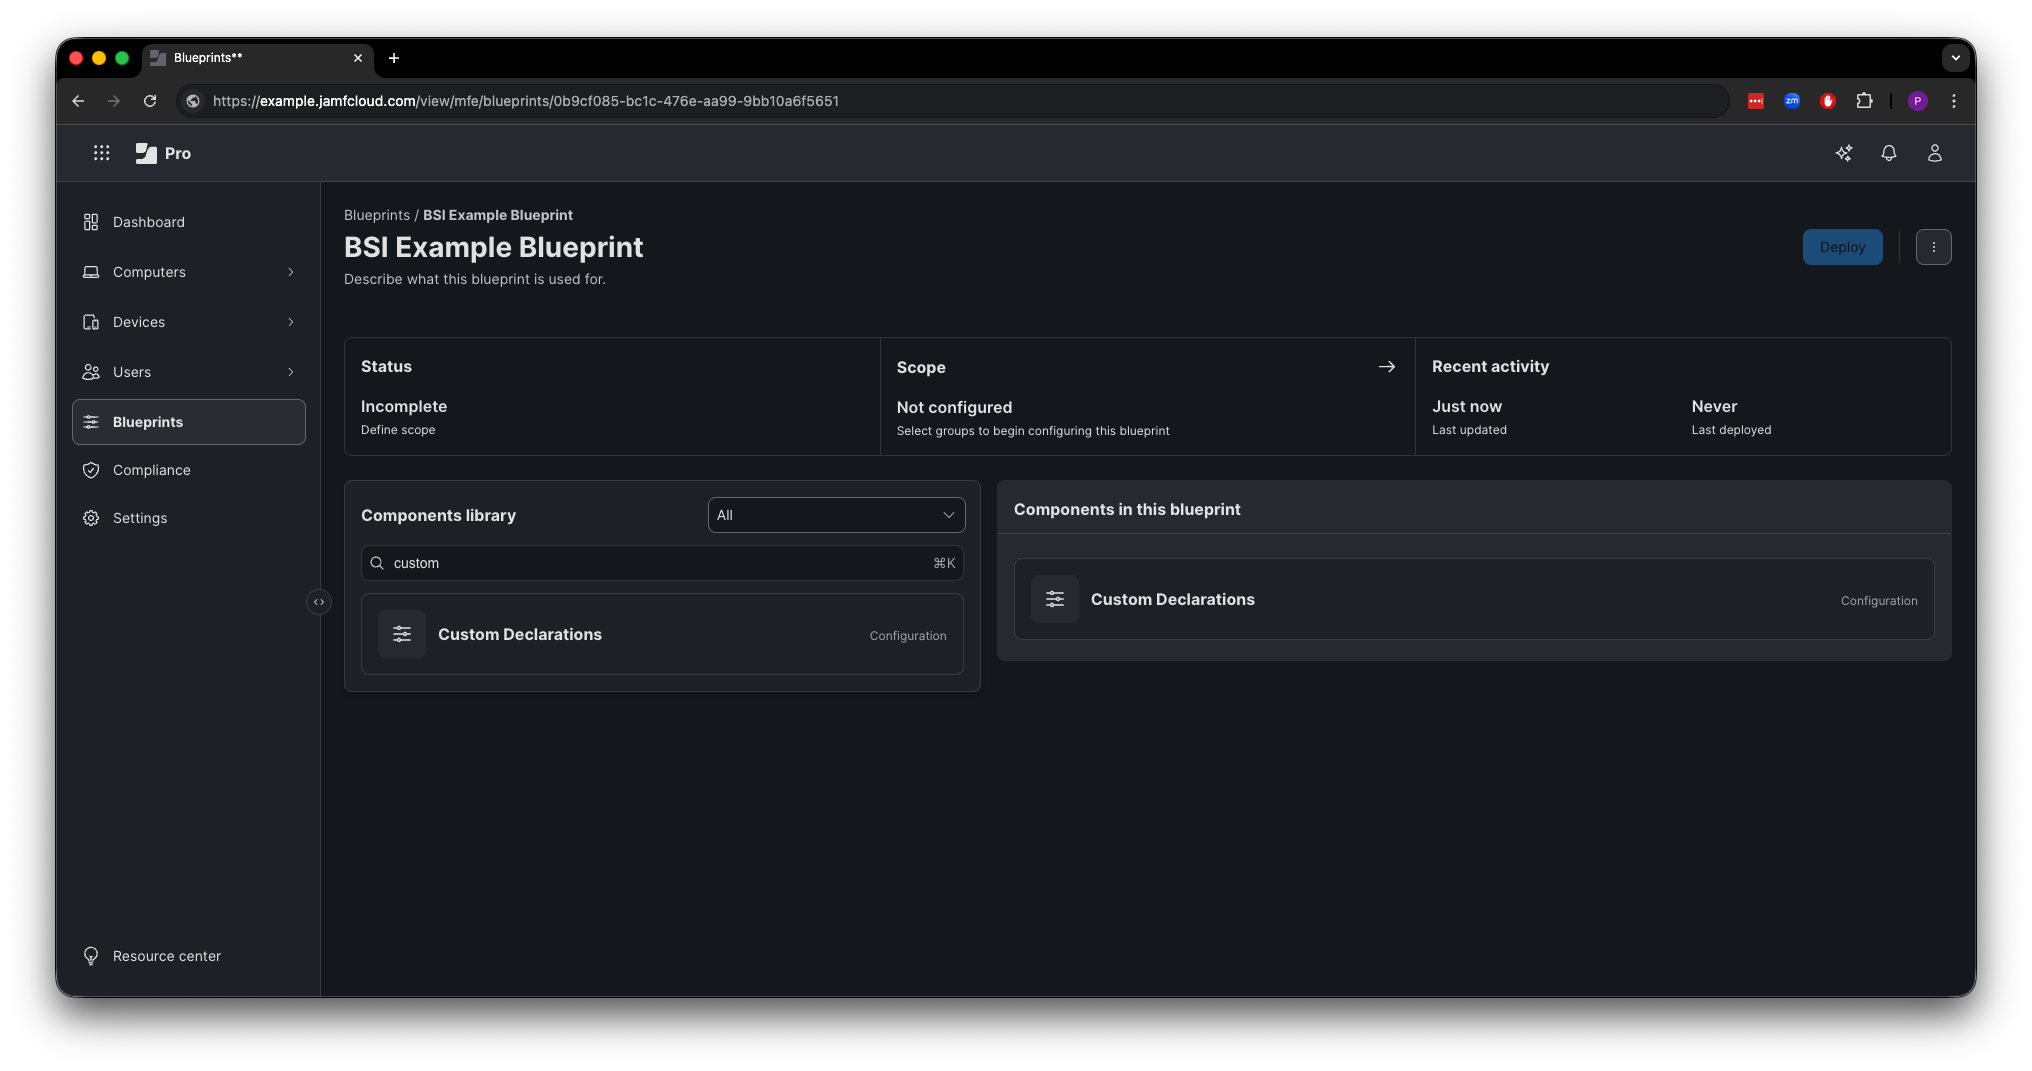Viewport: 2032px width, 1071px height.
Task: Open the Blueprints breadcrumb link
Action: 376,215
